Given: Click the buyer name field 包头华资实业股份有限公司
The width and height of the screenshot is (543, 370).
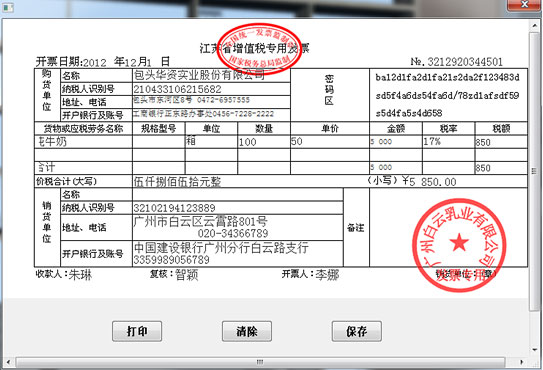Looking at the screenshot, I should click(211, 75).
